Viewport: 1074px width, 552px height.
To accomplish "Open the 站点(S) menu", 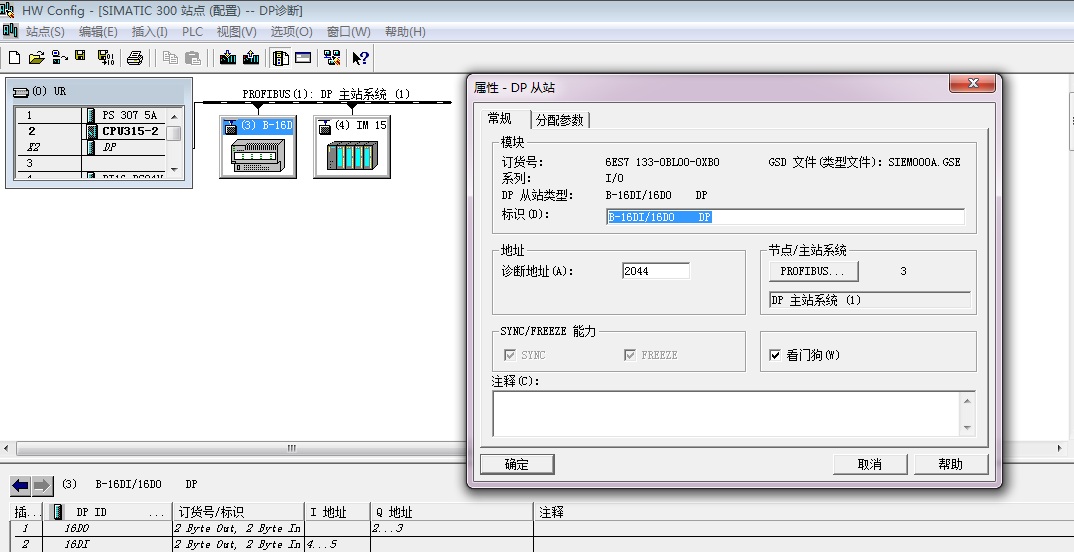I will tap(45, 32).
